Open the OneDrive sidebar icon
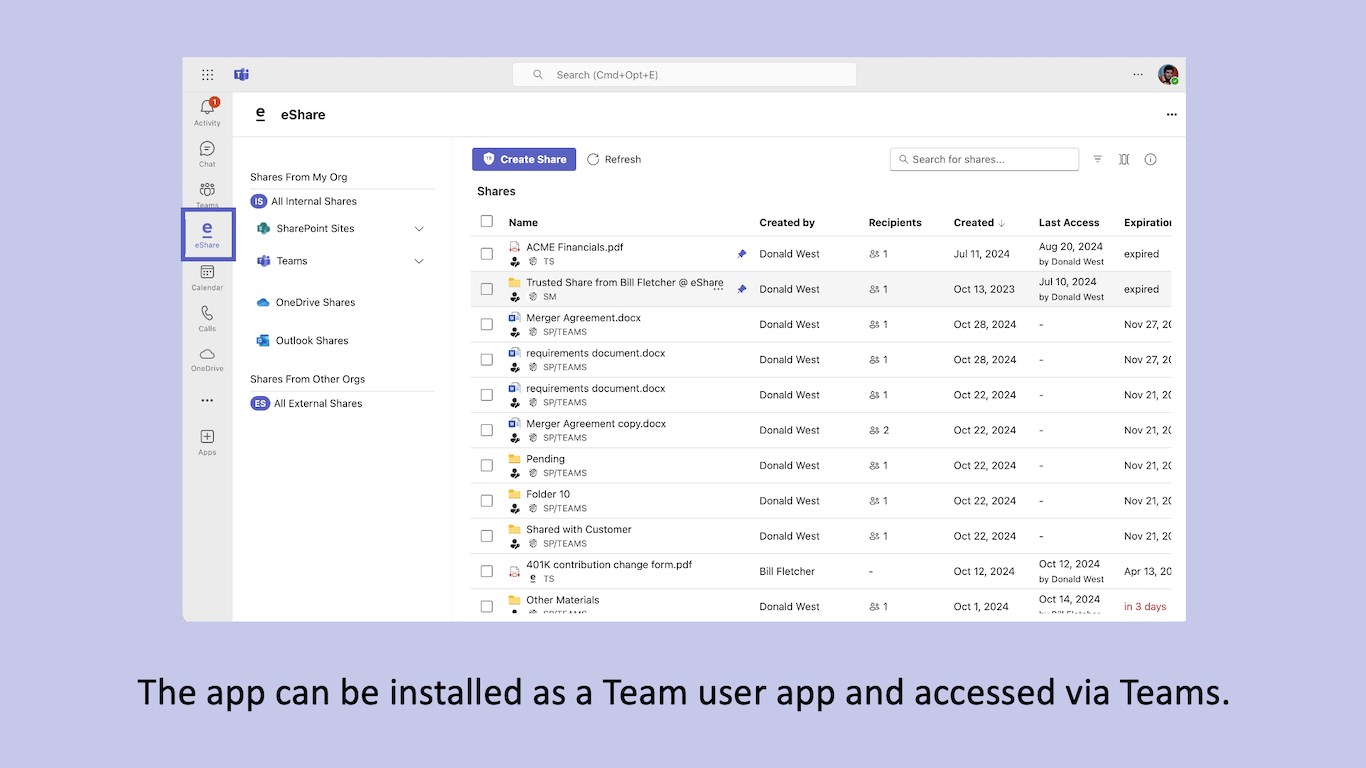The height and width of the screenshot is (768, 1366). click(207, 356)
